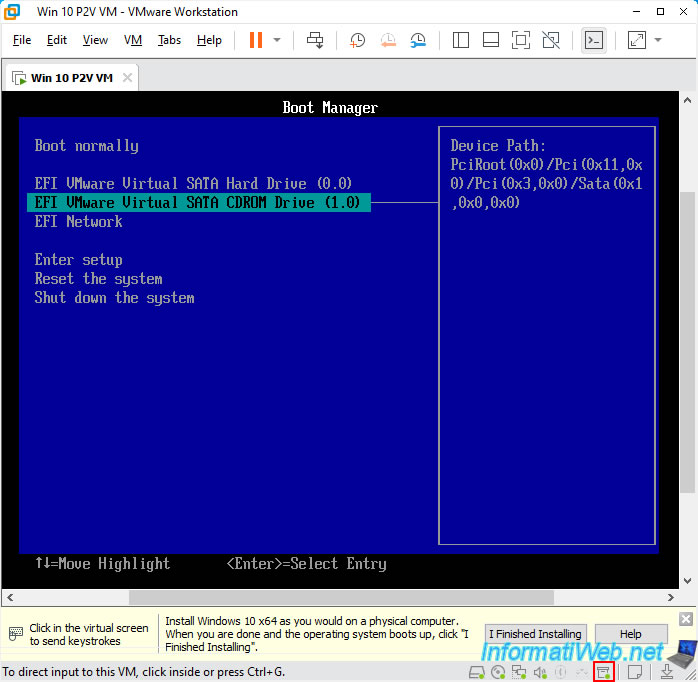Open the snapshot manager icon

click(x=418, y=40)
